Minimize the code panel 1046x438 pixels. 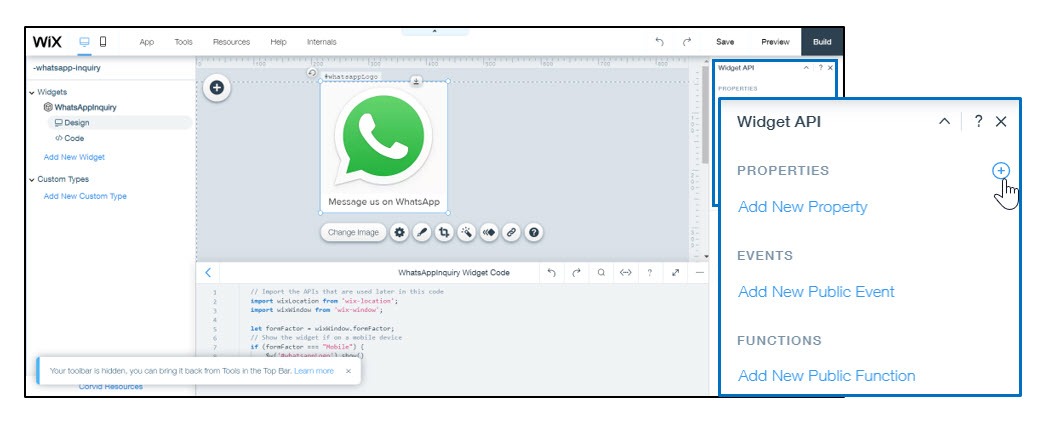click(699, 272)
